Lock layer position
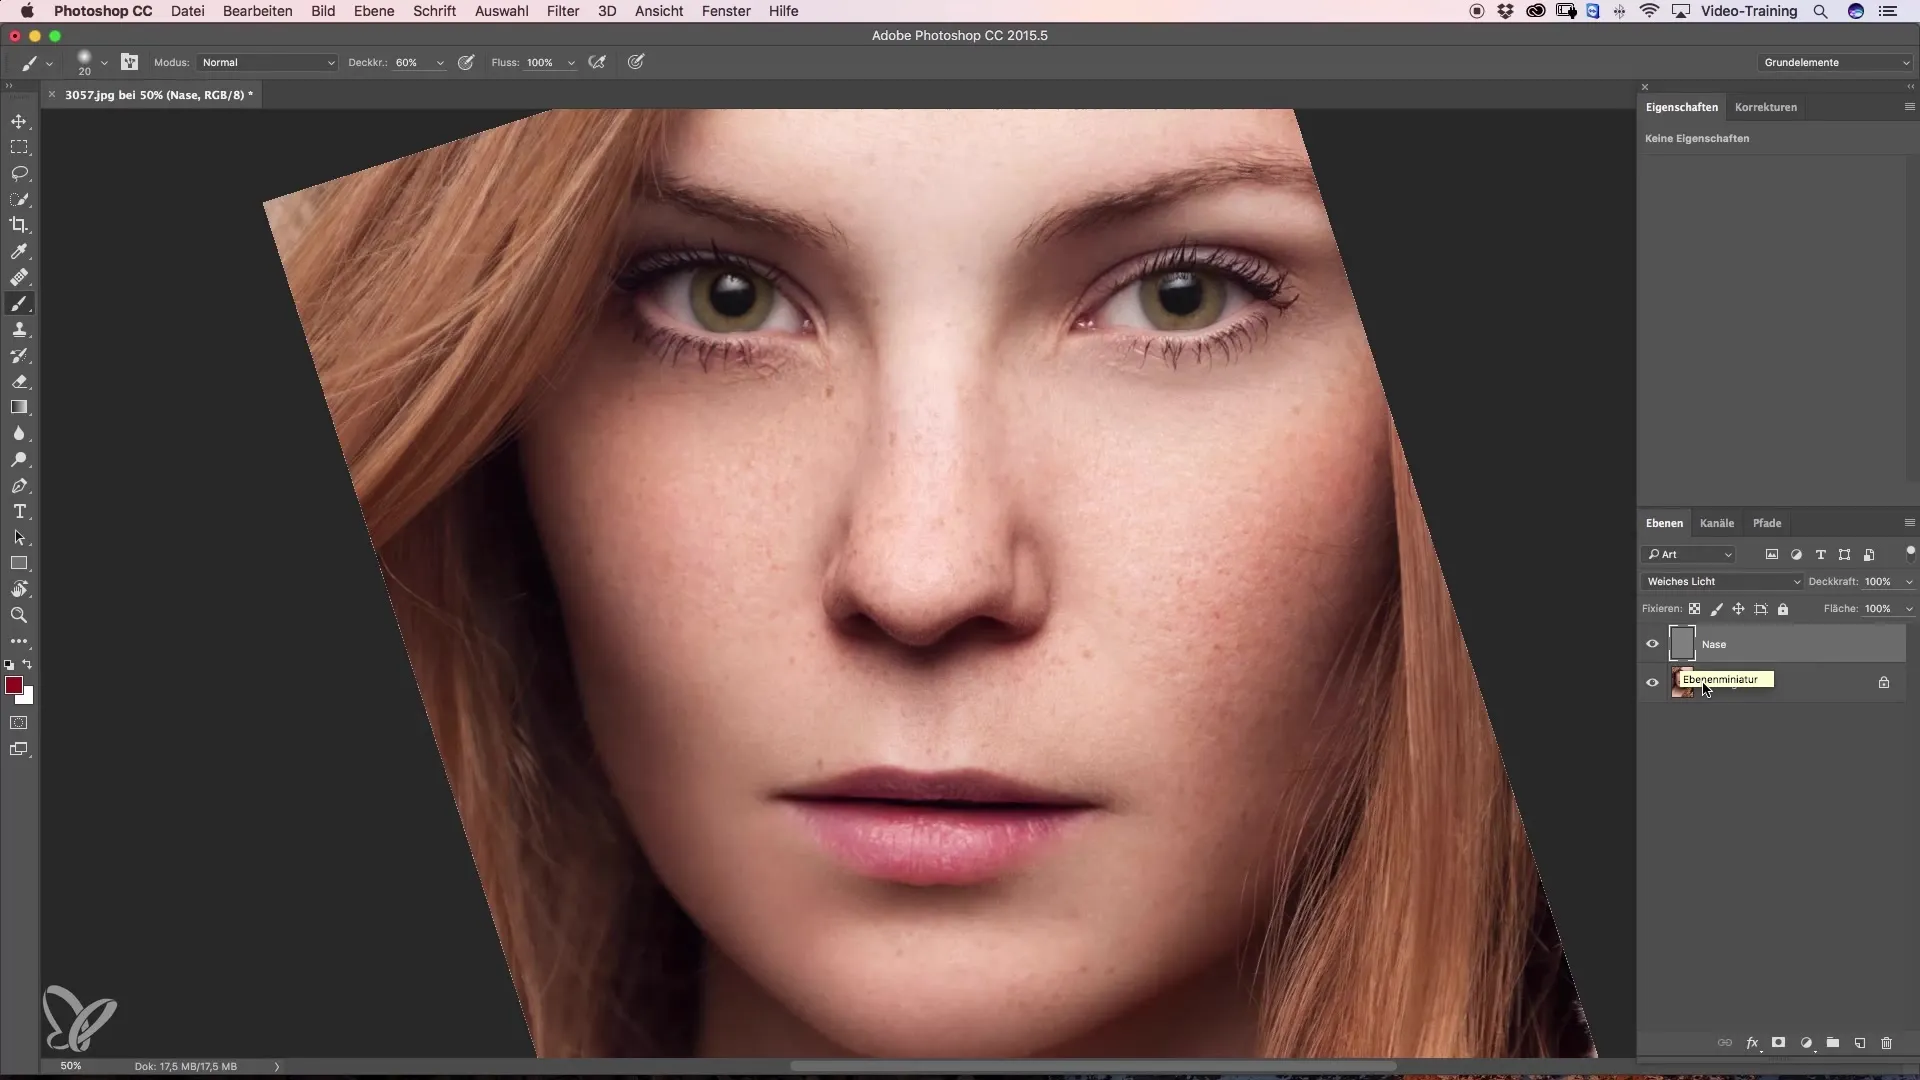Image resolution: width=1920 pixels, height=1080 pixels. coord(1738,608)
